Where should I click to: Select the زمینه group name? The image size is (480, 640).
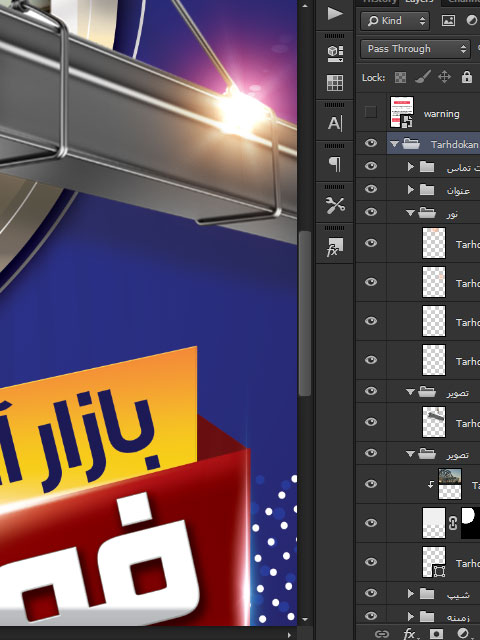pos(458,618)
